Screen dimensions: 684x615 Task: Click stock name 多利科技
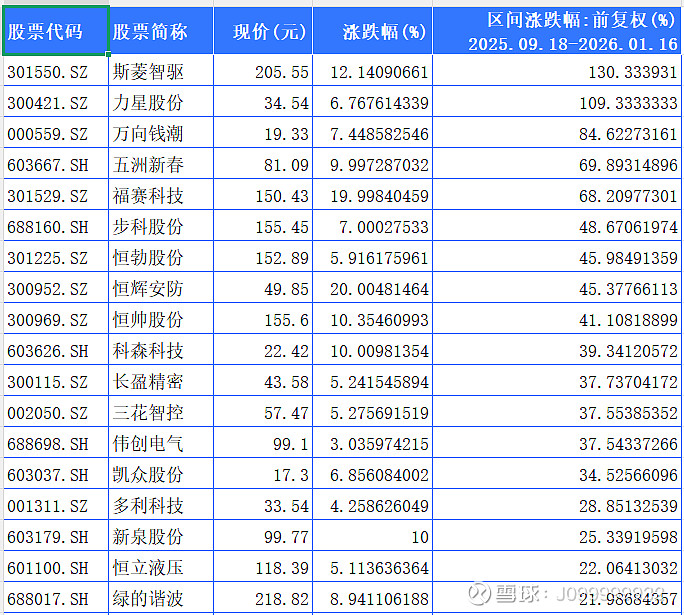point(148,505)
